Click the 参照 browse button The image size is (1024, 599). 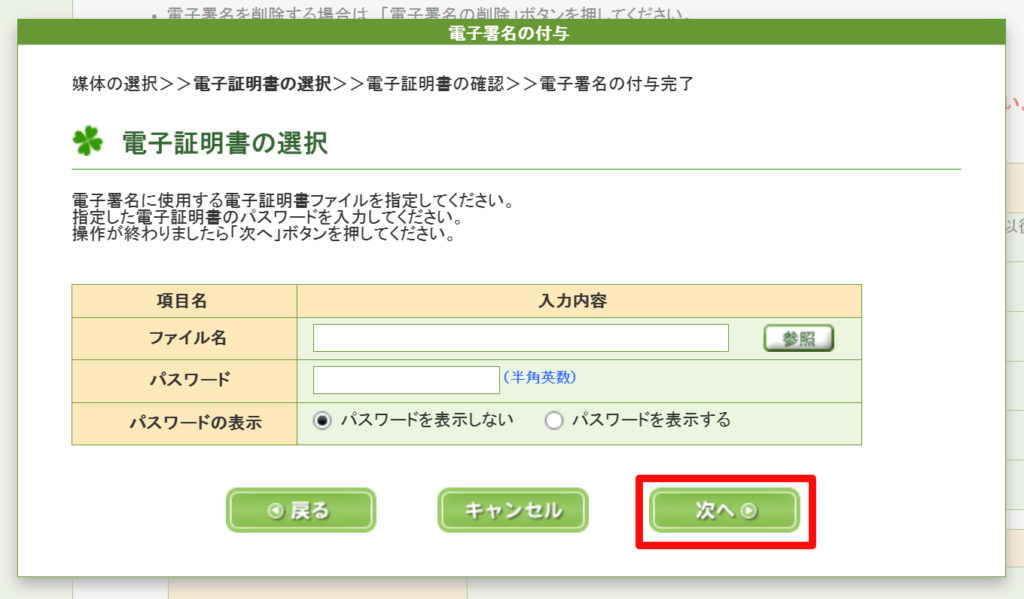coord(798,339)
